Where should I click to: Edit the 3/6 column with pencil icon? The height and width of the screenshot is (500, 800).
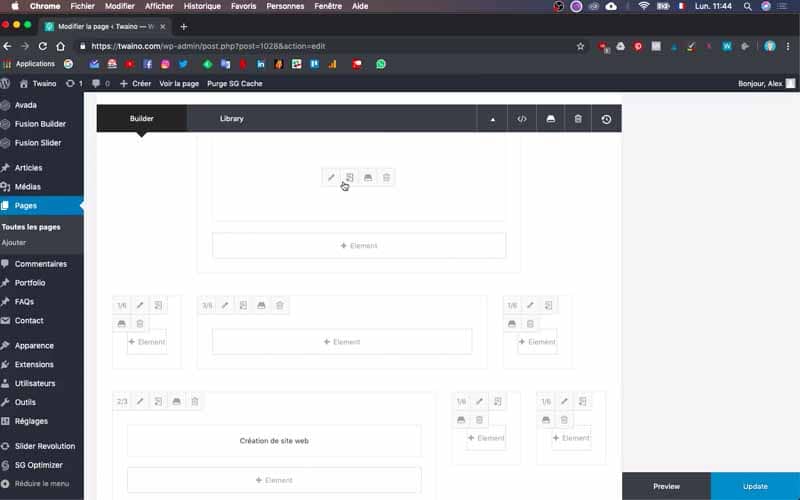point(225,305)
